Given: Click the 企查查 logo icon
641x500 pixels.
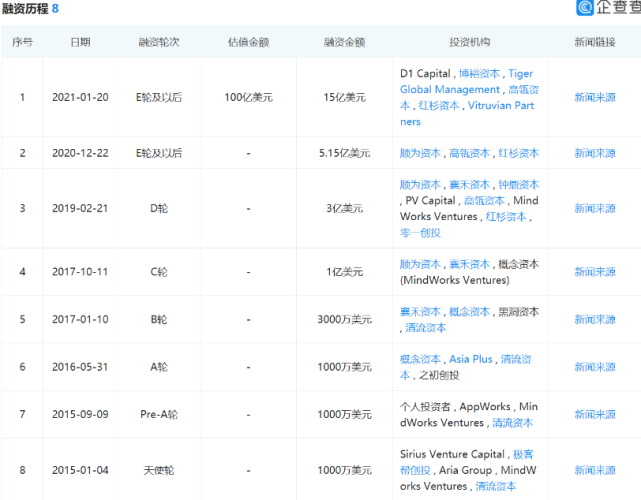Looking at the screenshot, I should point(585,7).
